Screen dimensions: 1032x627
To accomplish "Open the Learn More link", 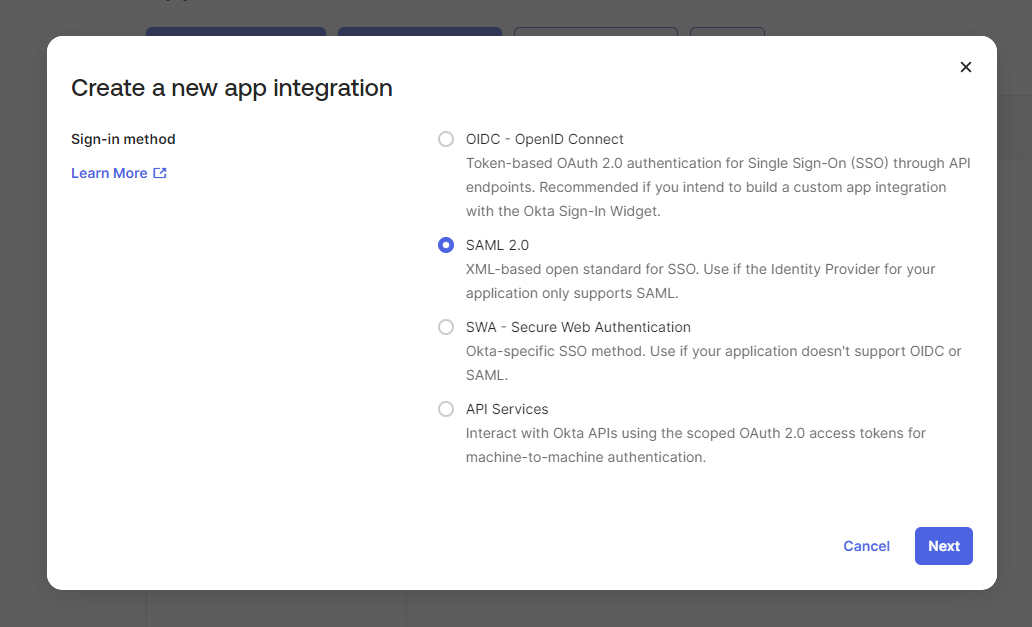I will pos(109,173).
